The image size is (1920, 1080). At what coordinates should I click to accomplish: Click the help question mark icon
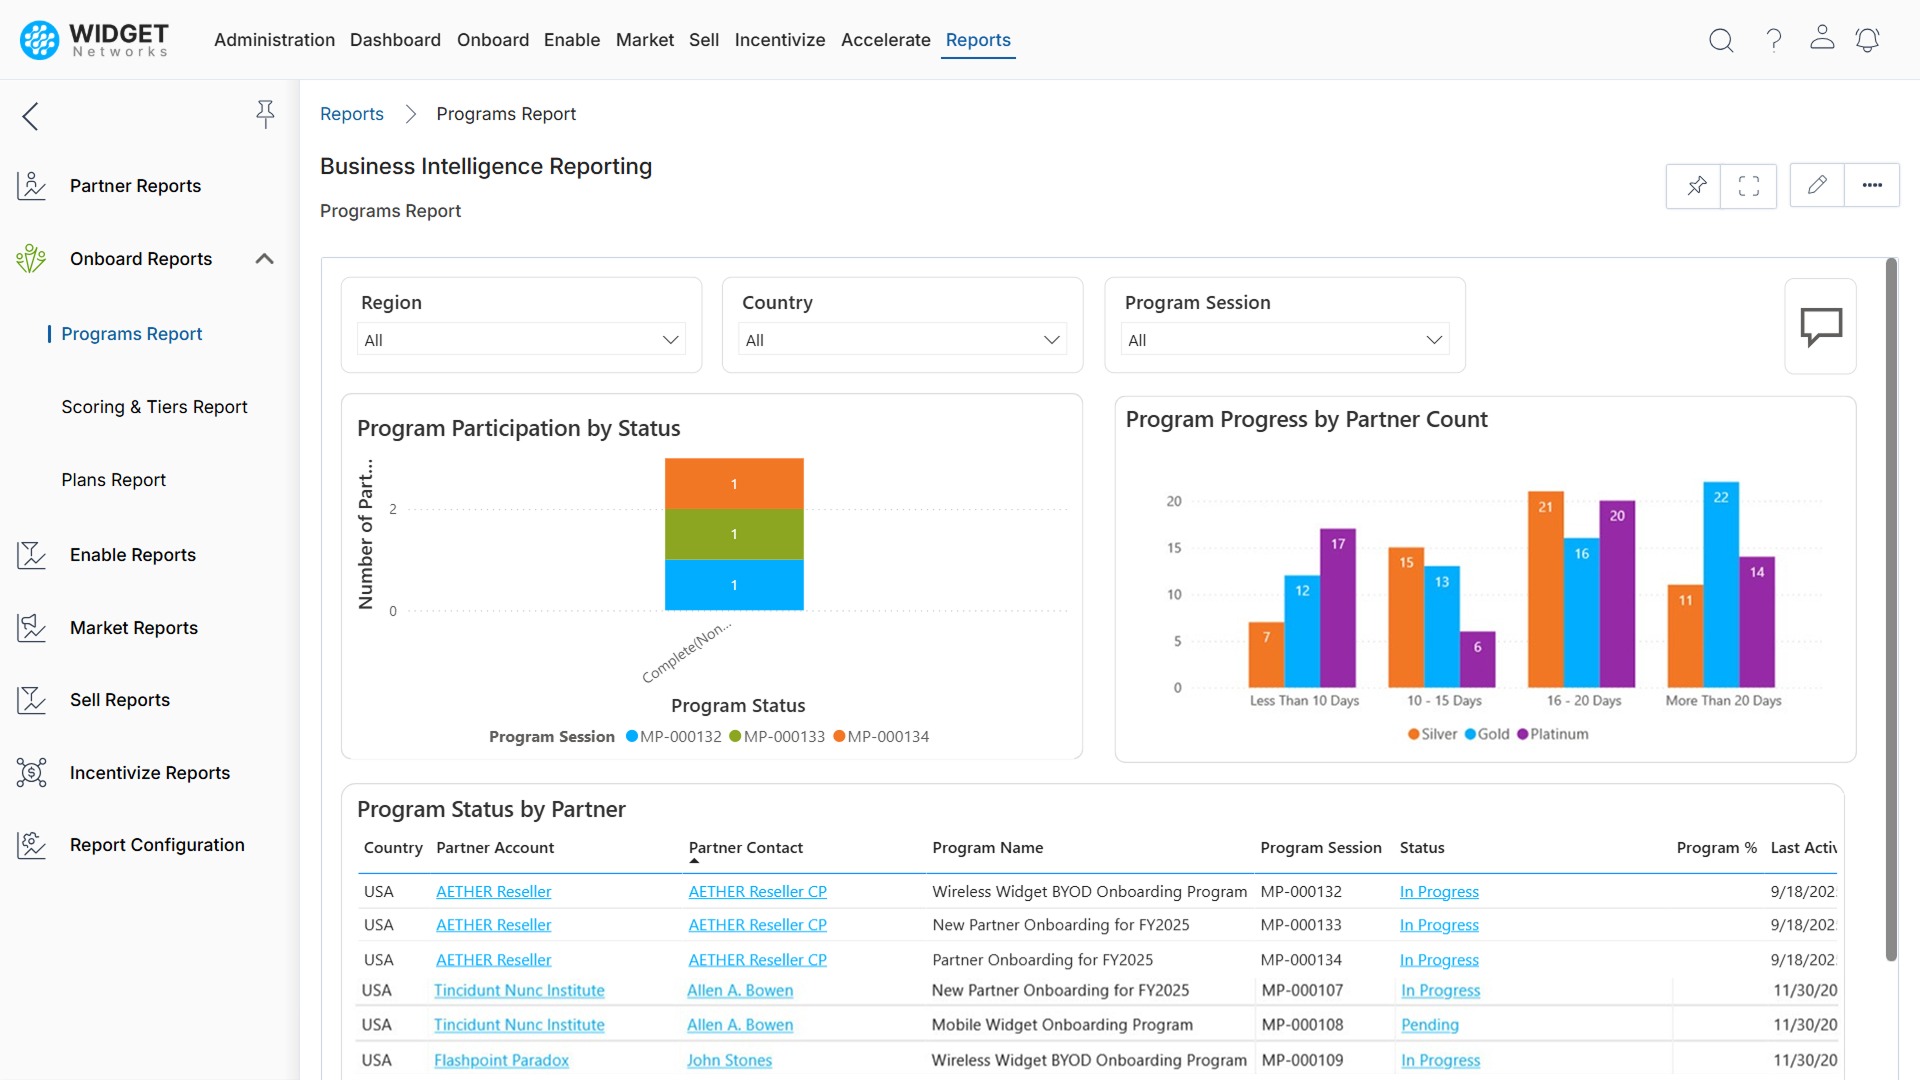(1773, 40)
